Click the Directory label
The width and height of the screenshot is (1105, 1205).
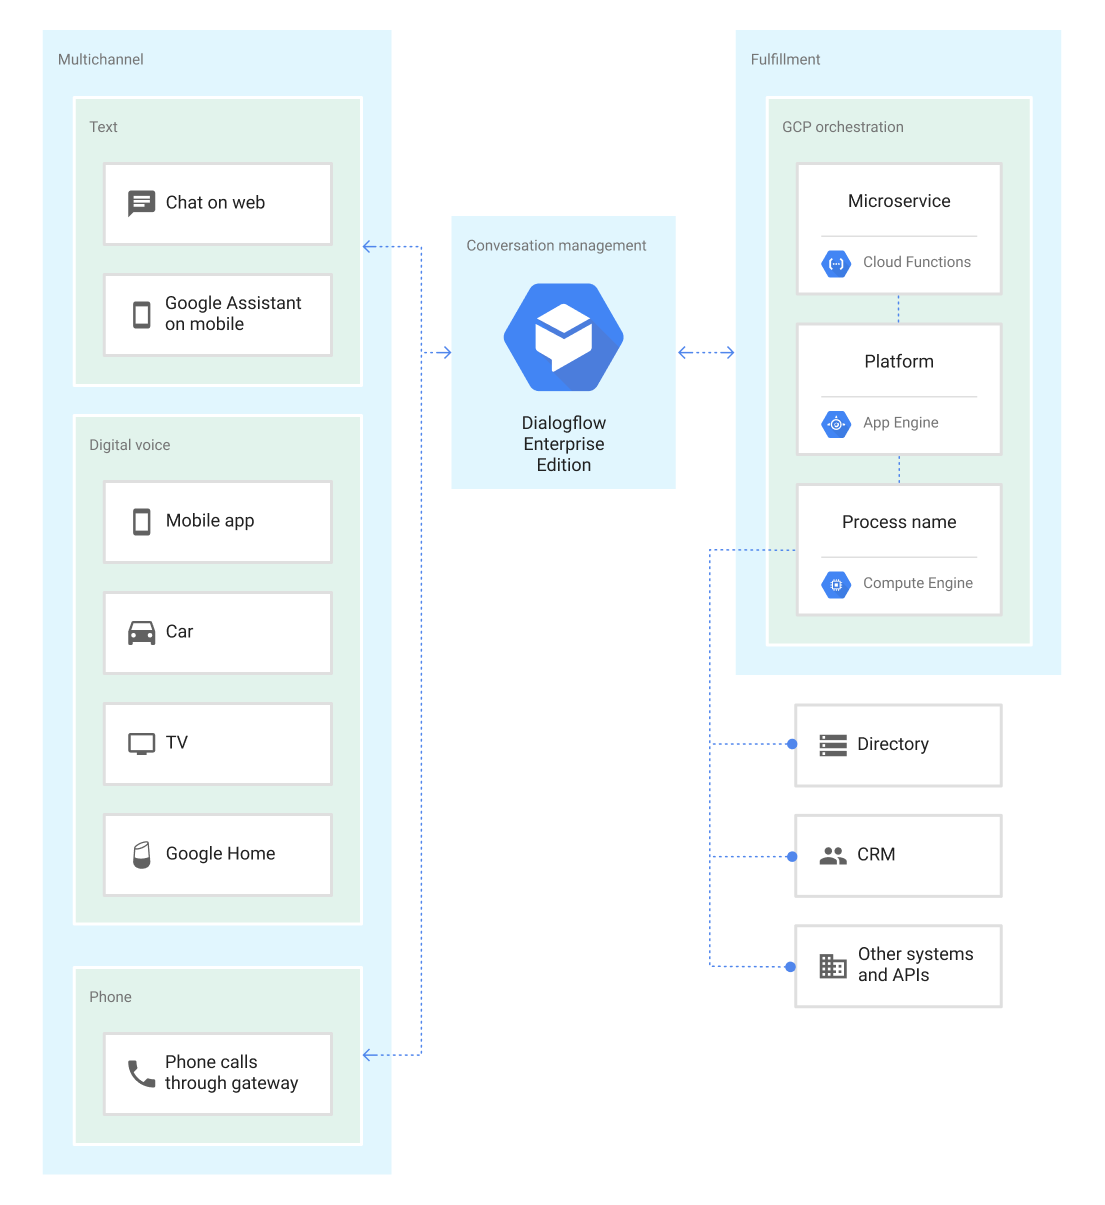coord(893,744)
